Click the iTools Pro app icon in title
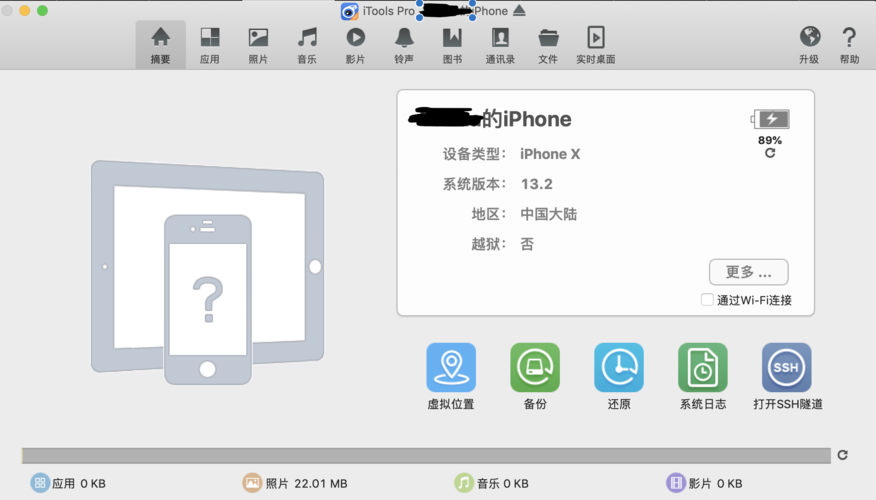876x500 pixels. [x=349, y=11]
